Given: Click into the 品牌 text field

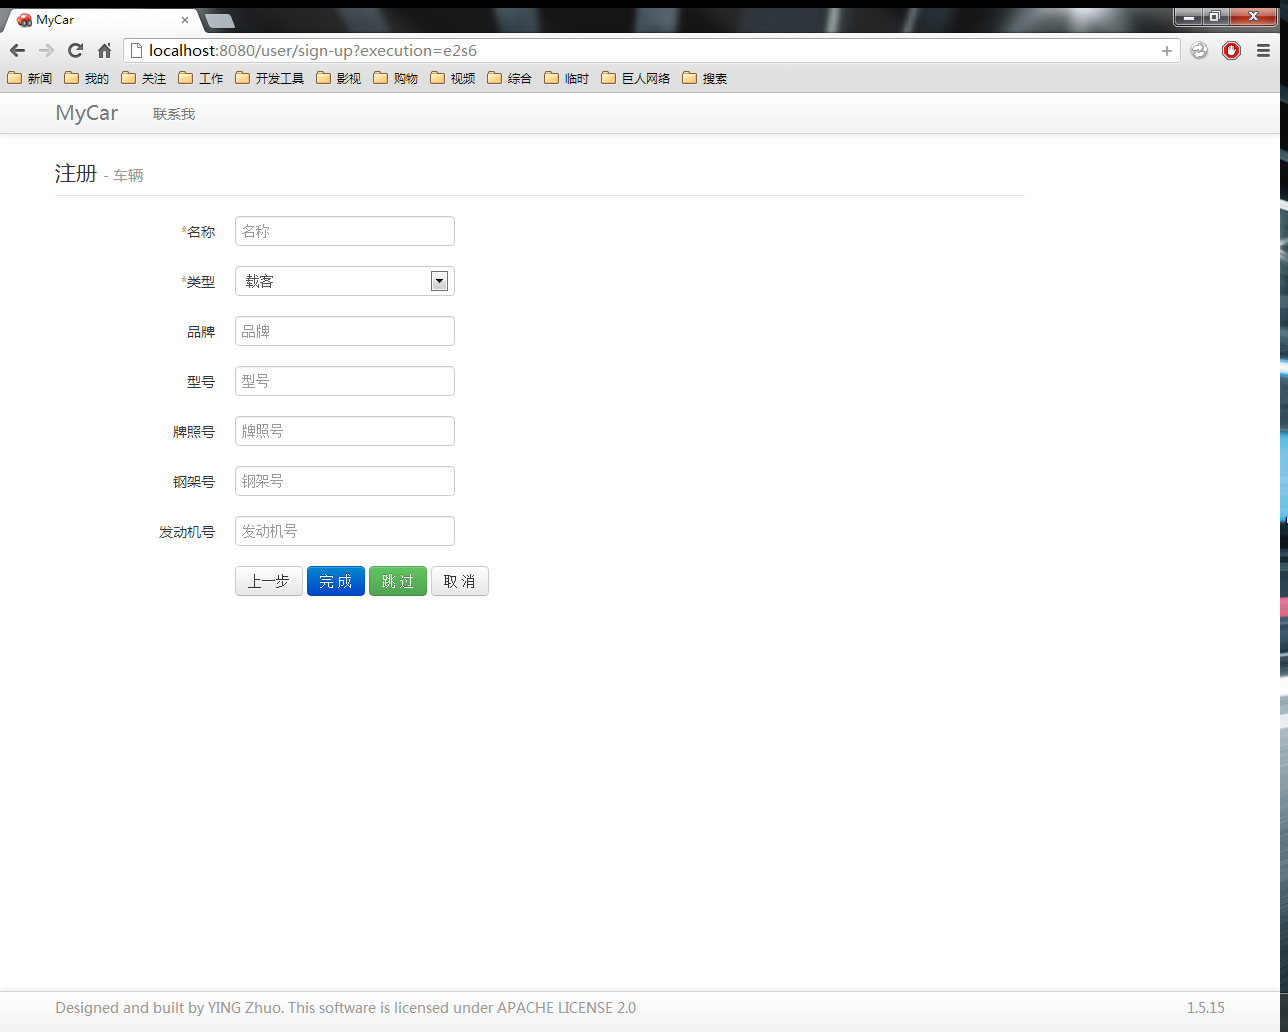Looking at the screenshot, I should [x=345, y=331].
